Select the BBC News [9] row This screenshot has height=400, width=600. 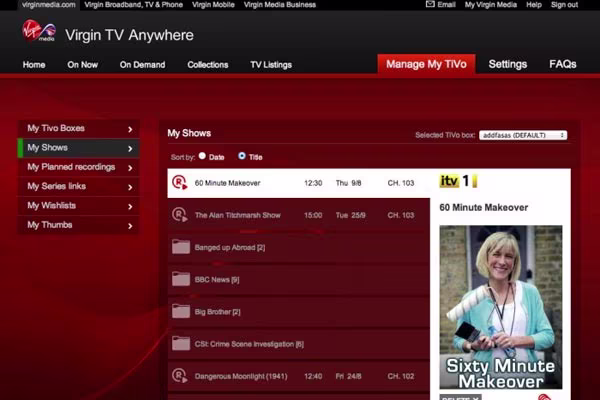click(x=298, y=279)
